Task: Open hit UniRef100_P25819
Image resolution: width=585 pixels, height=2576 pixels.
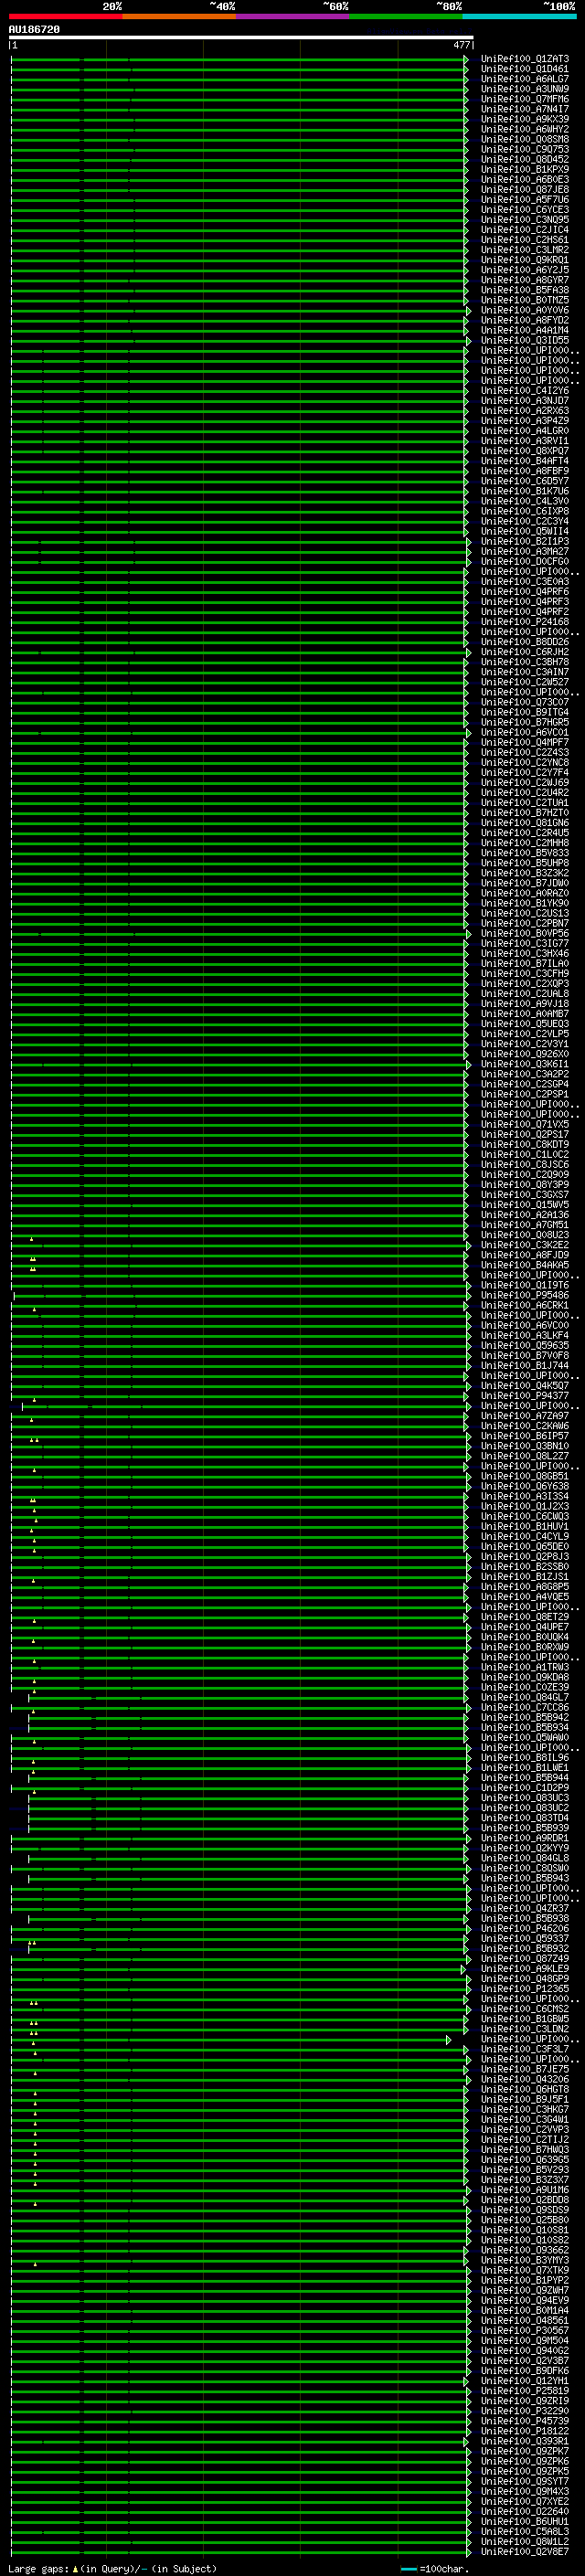Action: coord(525,2391)
